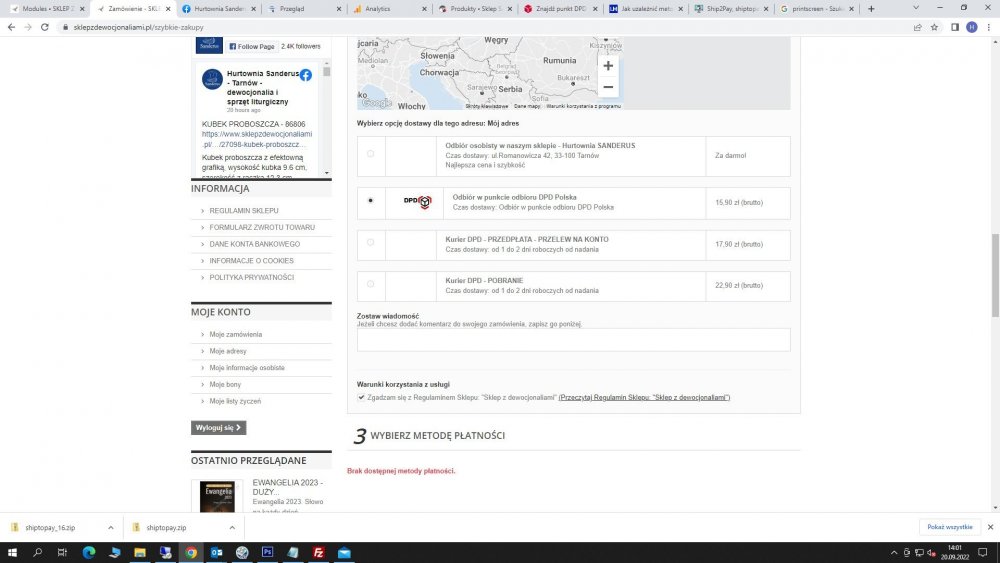This screenshot has height=563, width=1000.
Task: Switch to the Modules - SKLEP tab
Action: 47,9
